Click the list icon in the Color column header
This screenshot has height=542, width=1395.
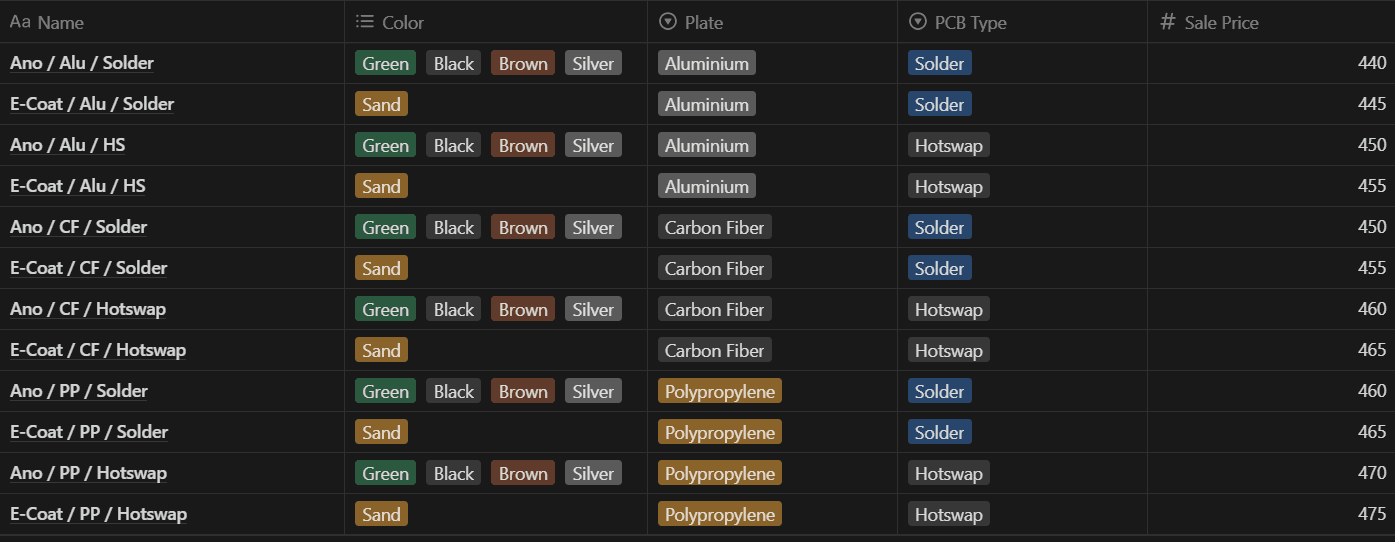click(x=365, y=22)
